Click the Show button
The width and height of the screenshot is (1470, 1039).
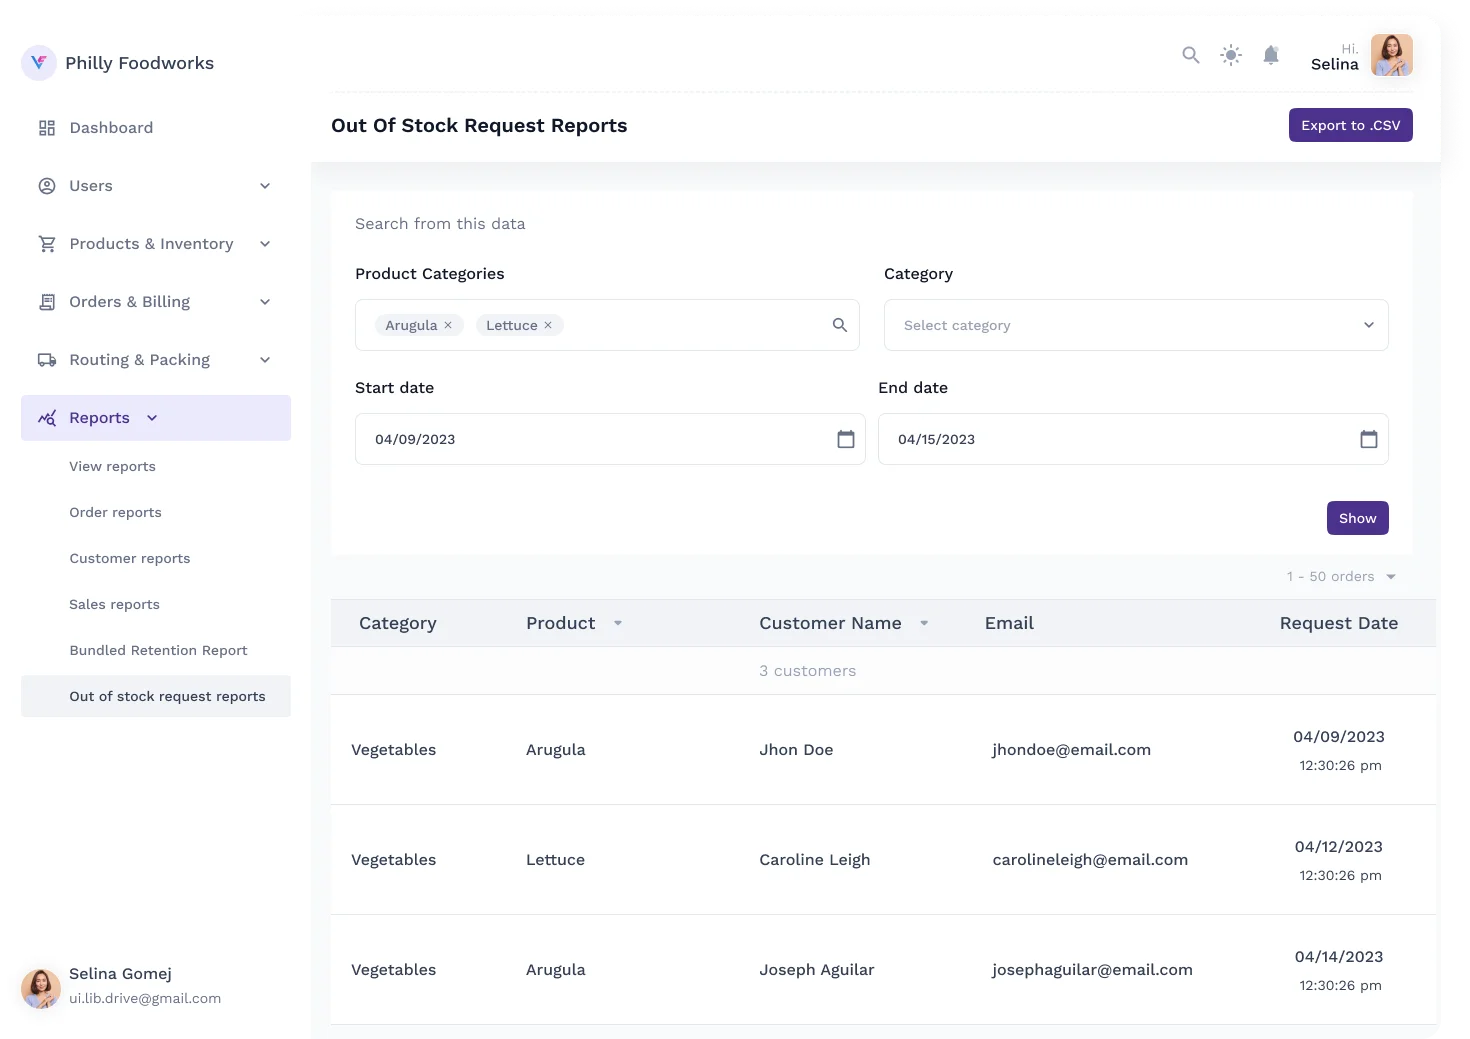1357,518
